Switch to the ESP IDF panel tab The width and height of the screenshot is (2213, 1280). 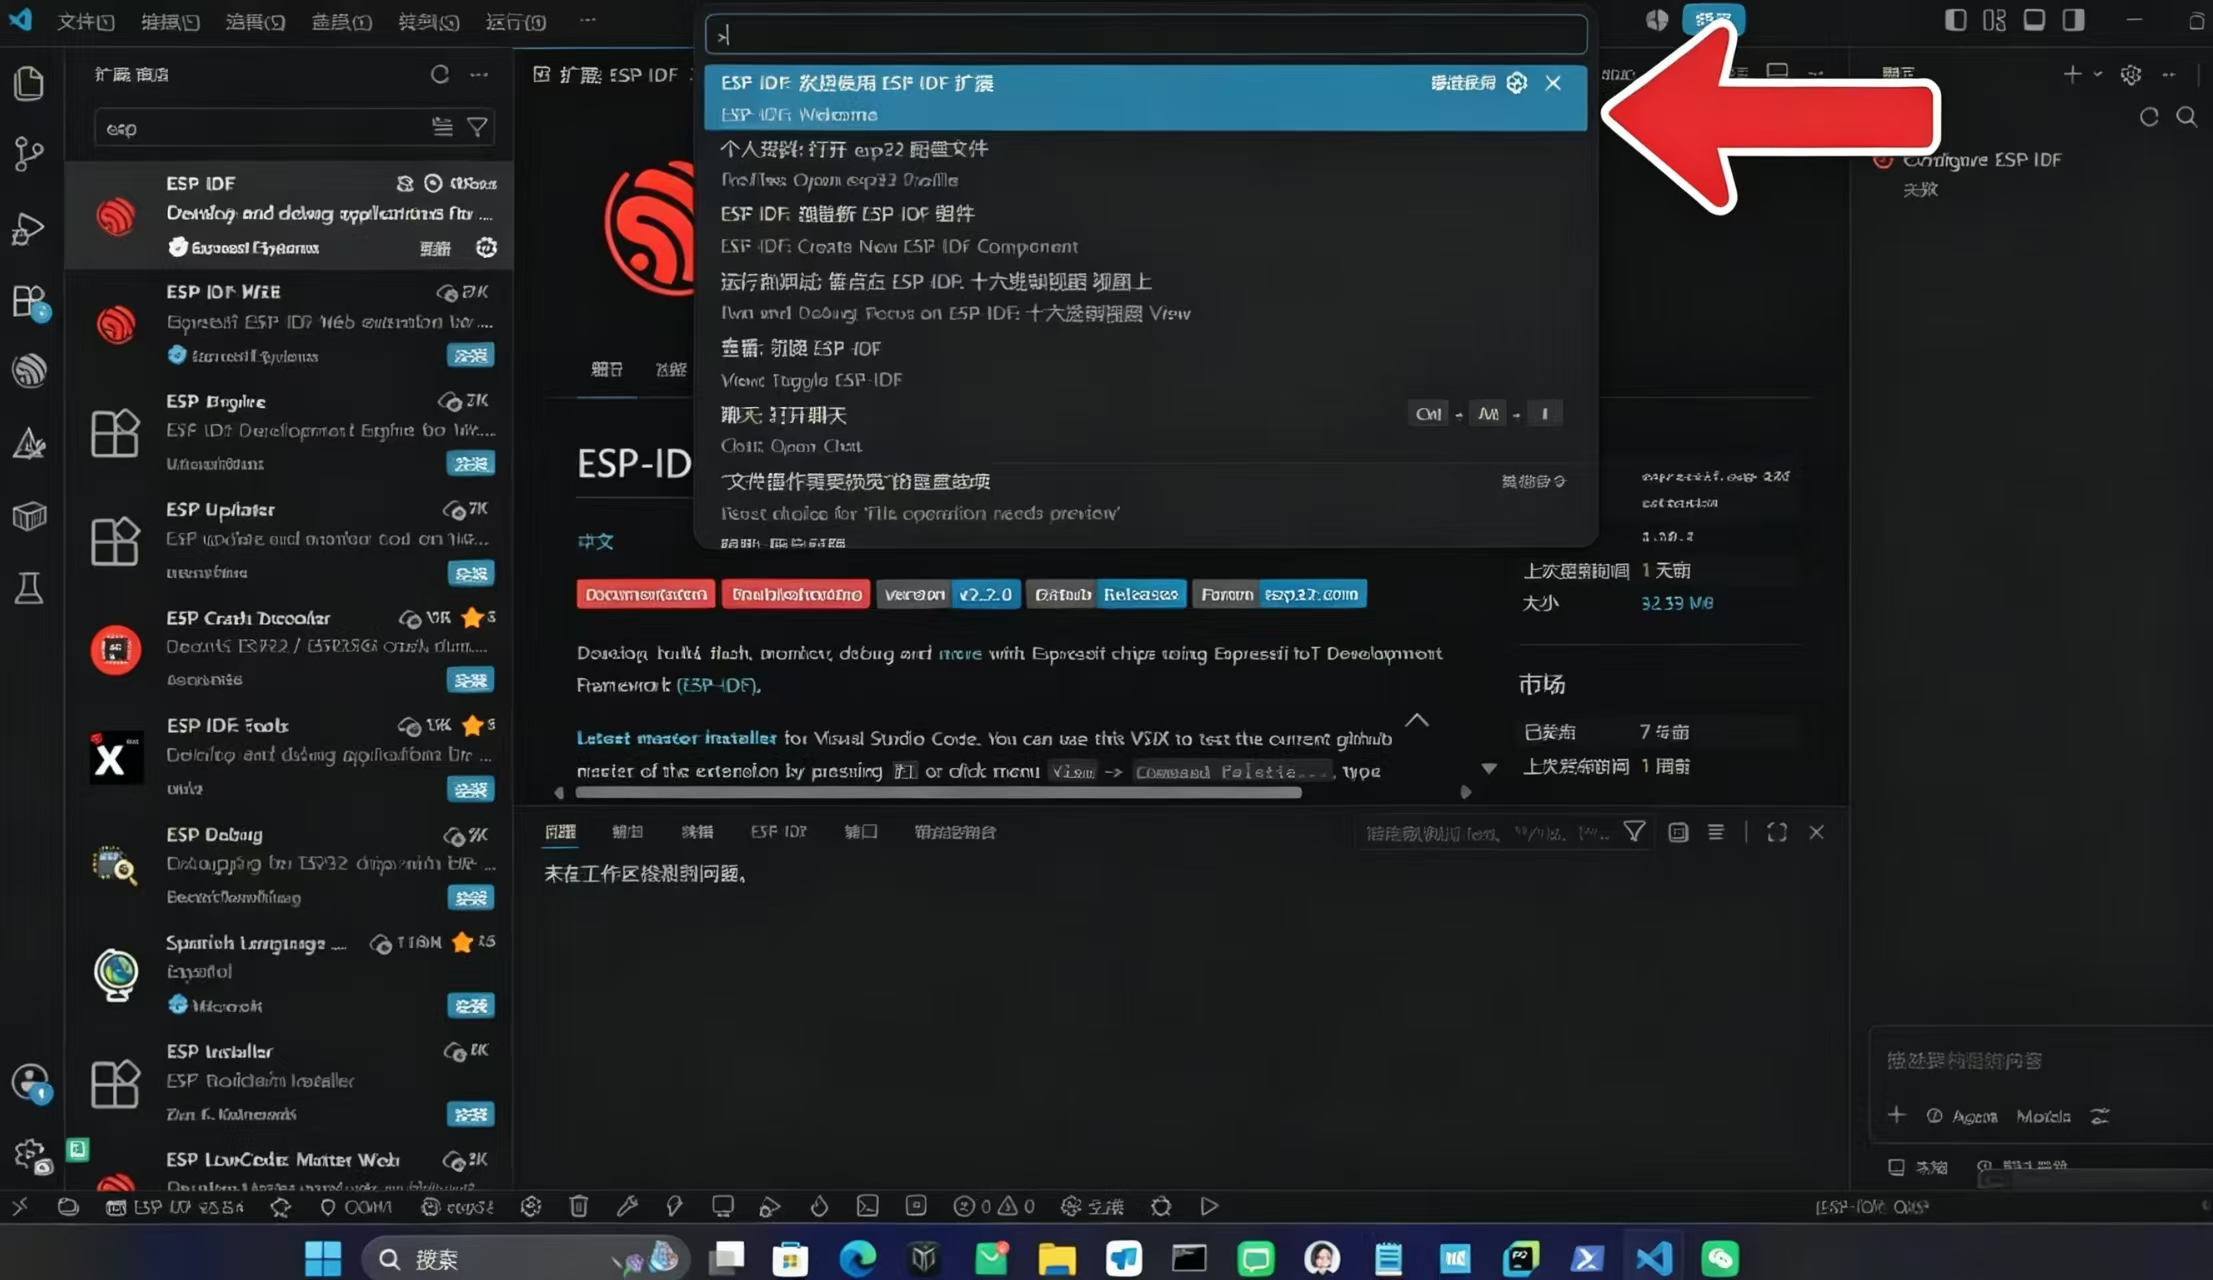point(779,832)
